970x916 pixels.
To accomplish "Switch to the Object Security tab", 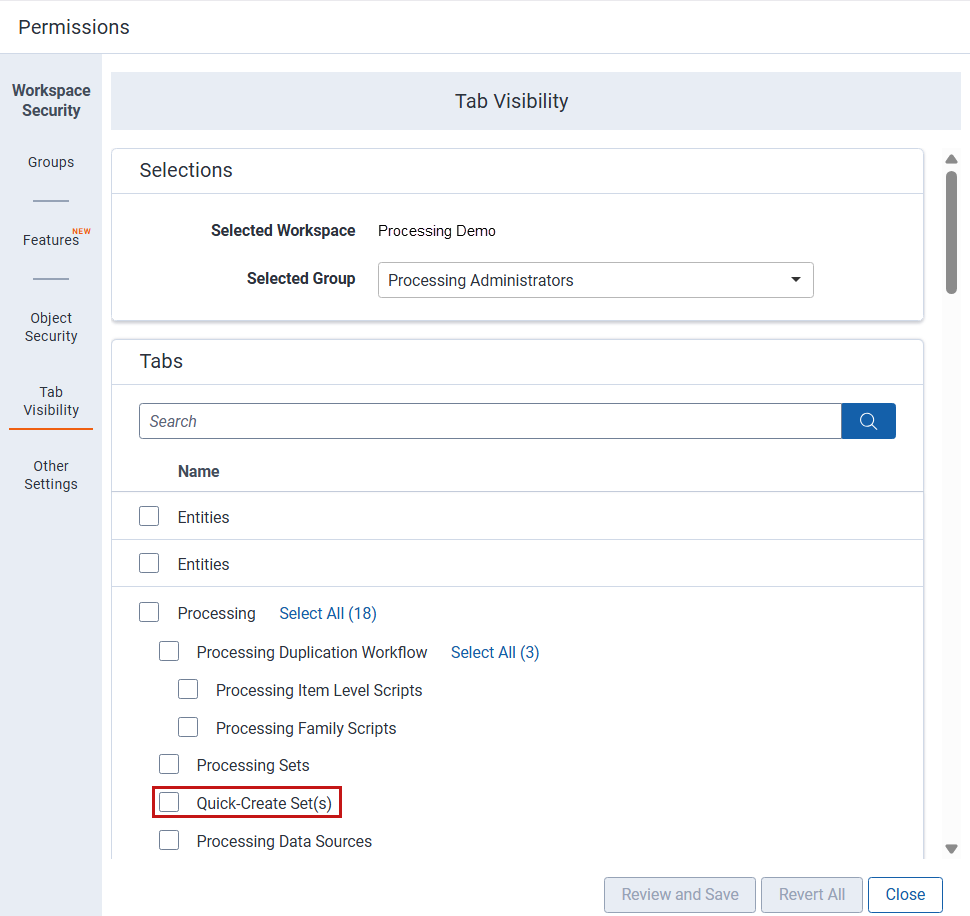I will coord(50,327).
